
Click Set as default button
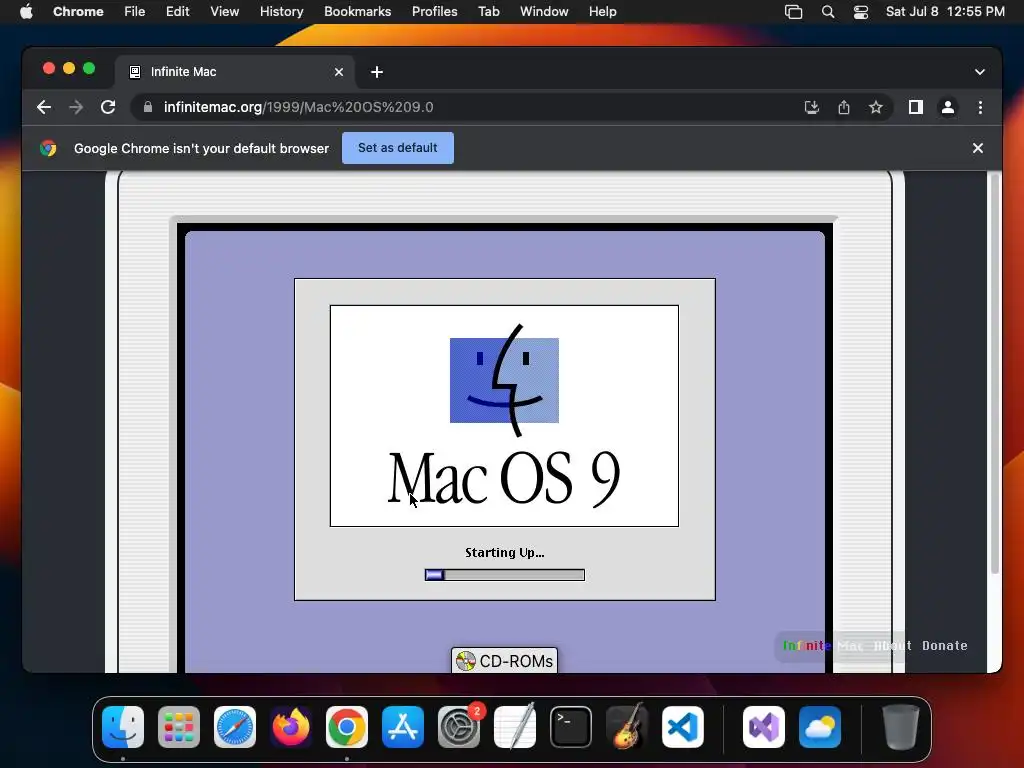[x=398, y=148]
